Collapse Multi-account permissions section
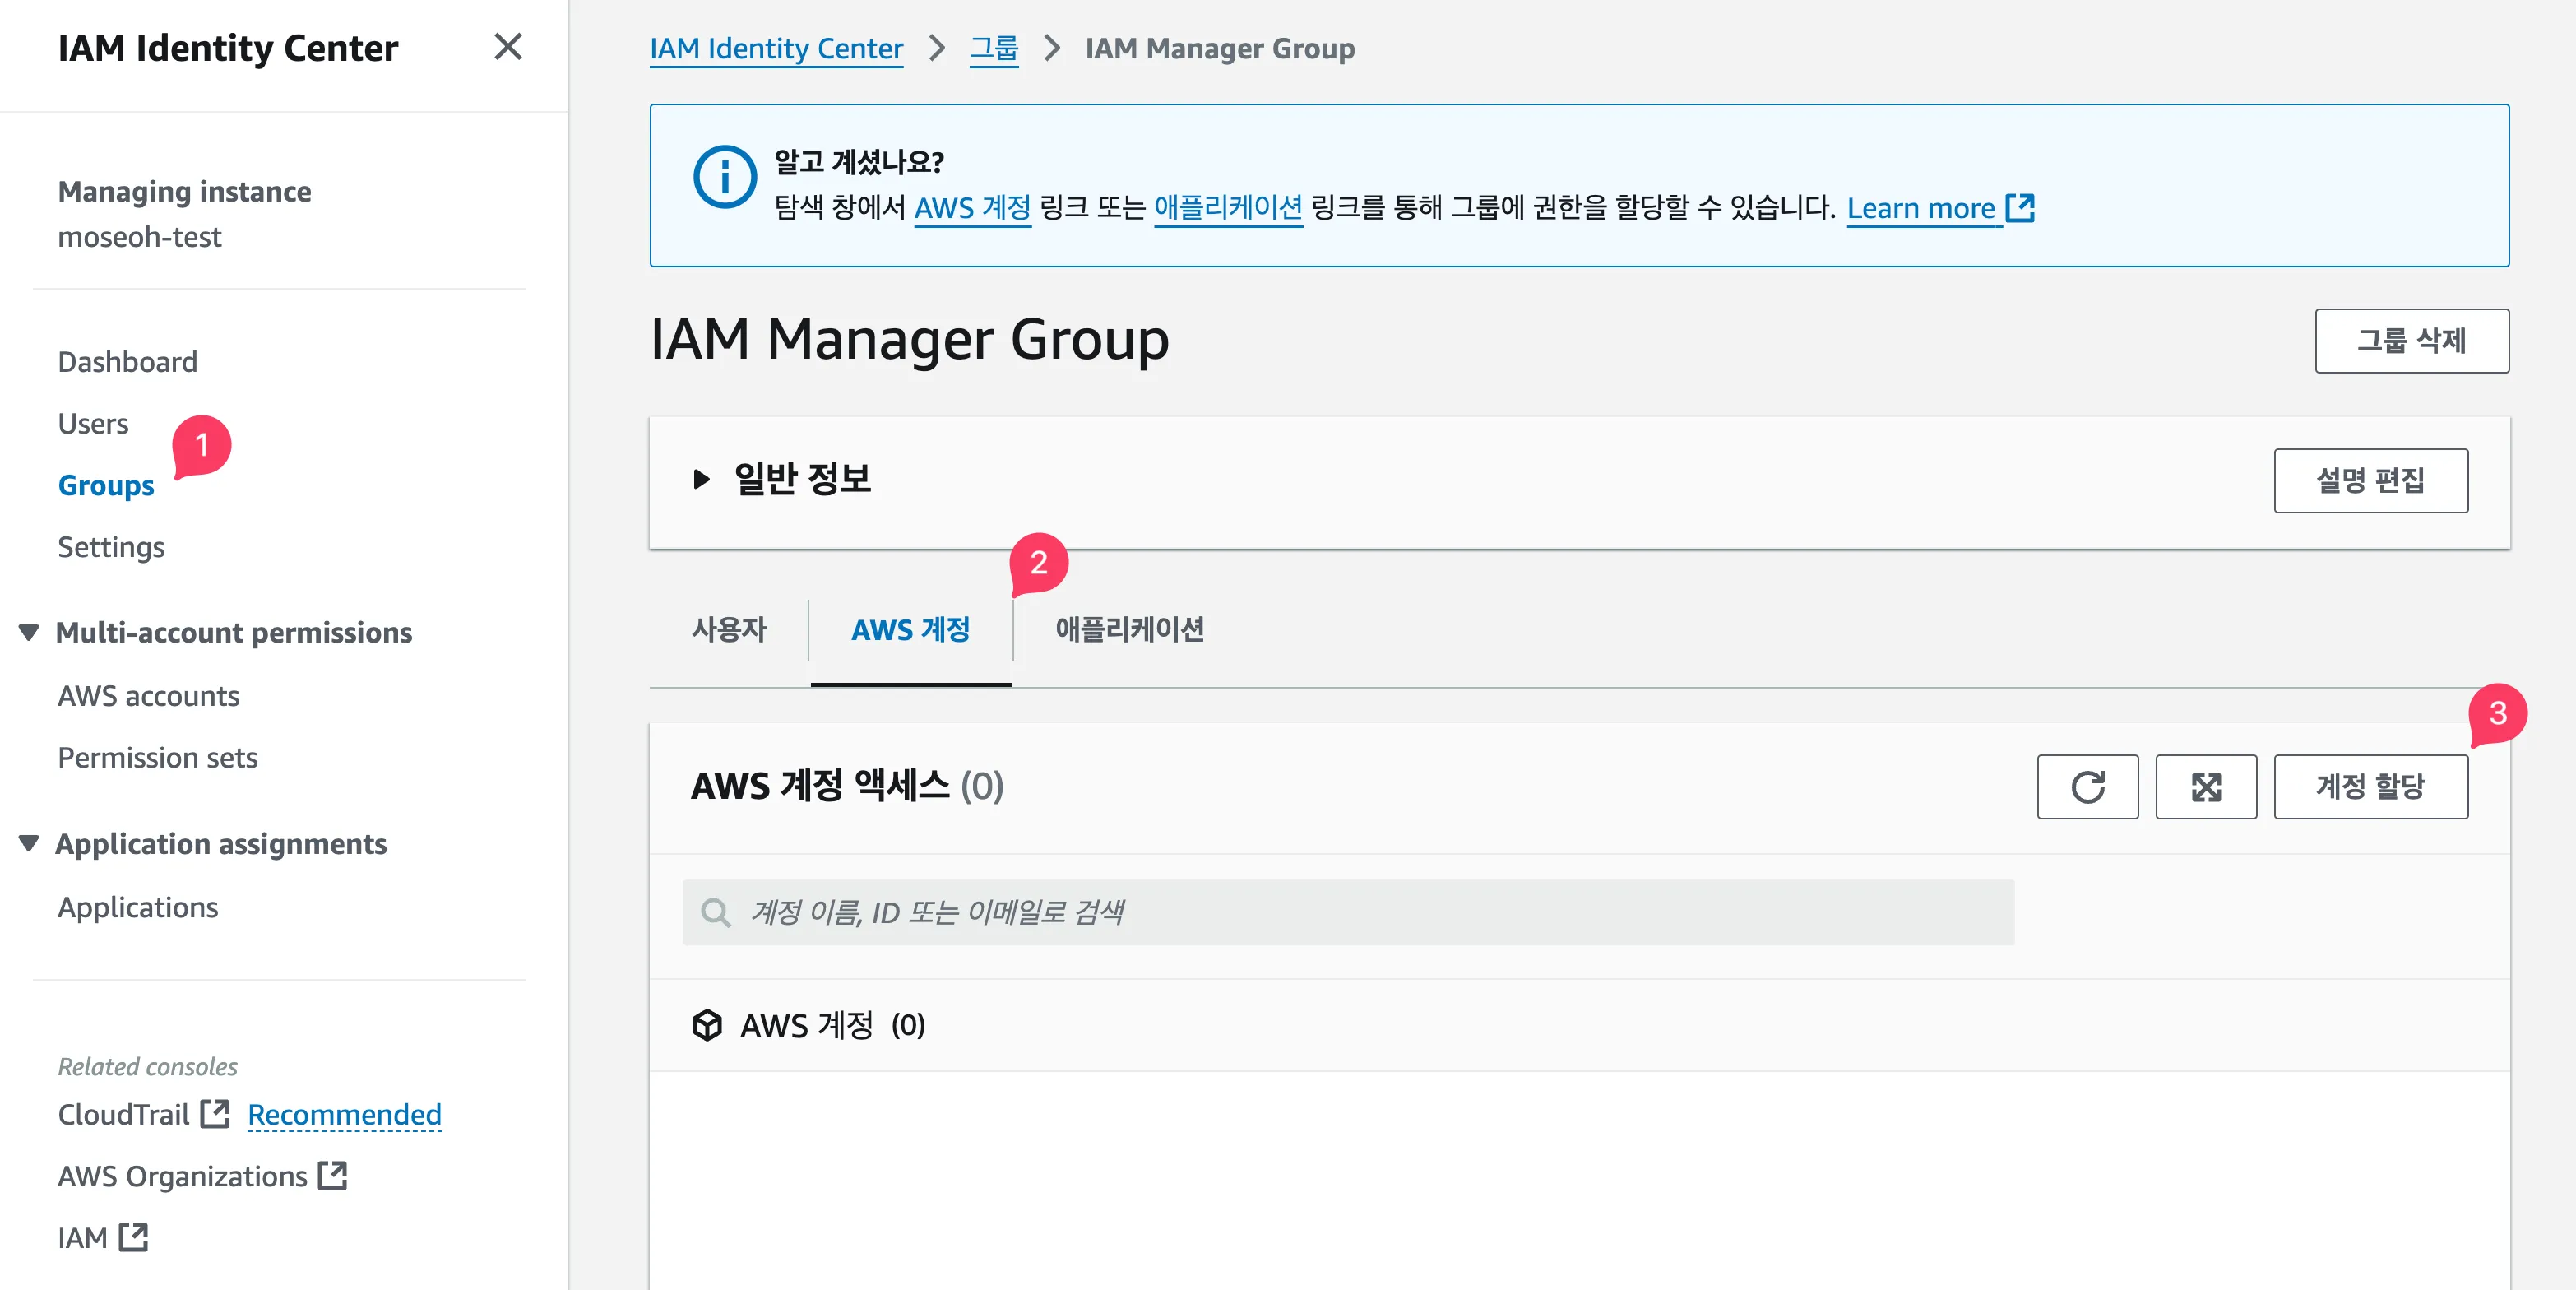This screenshot has width=2576, height=1290. 29,633
